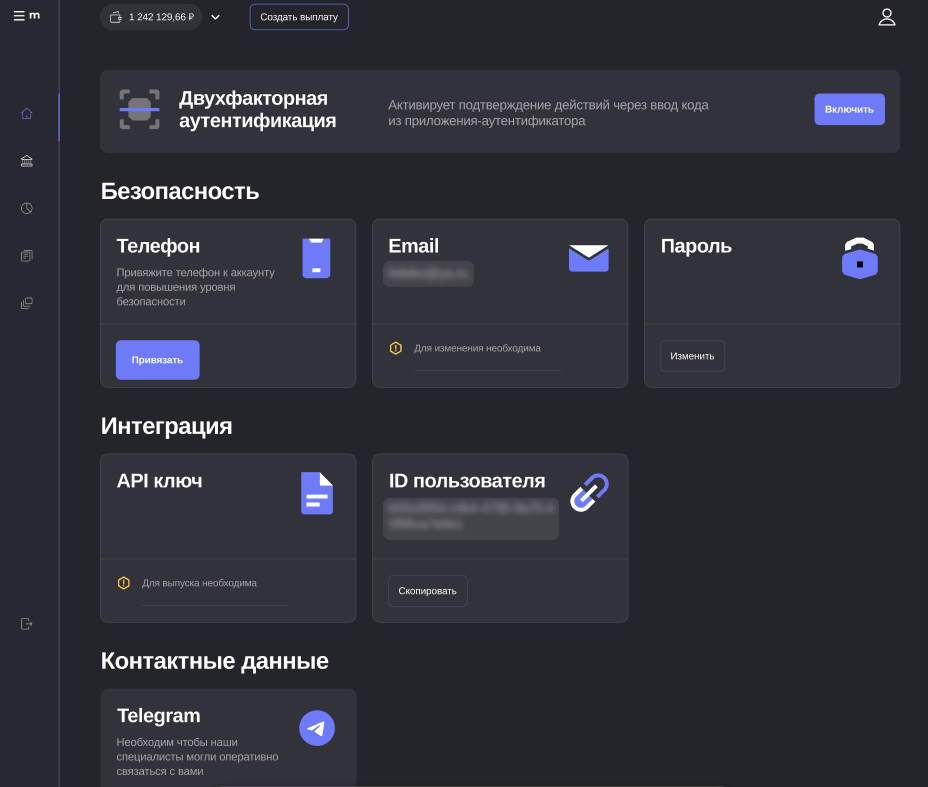
Task: Click the warning icon in API ключ card
Action: tap(123, 583)
